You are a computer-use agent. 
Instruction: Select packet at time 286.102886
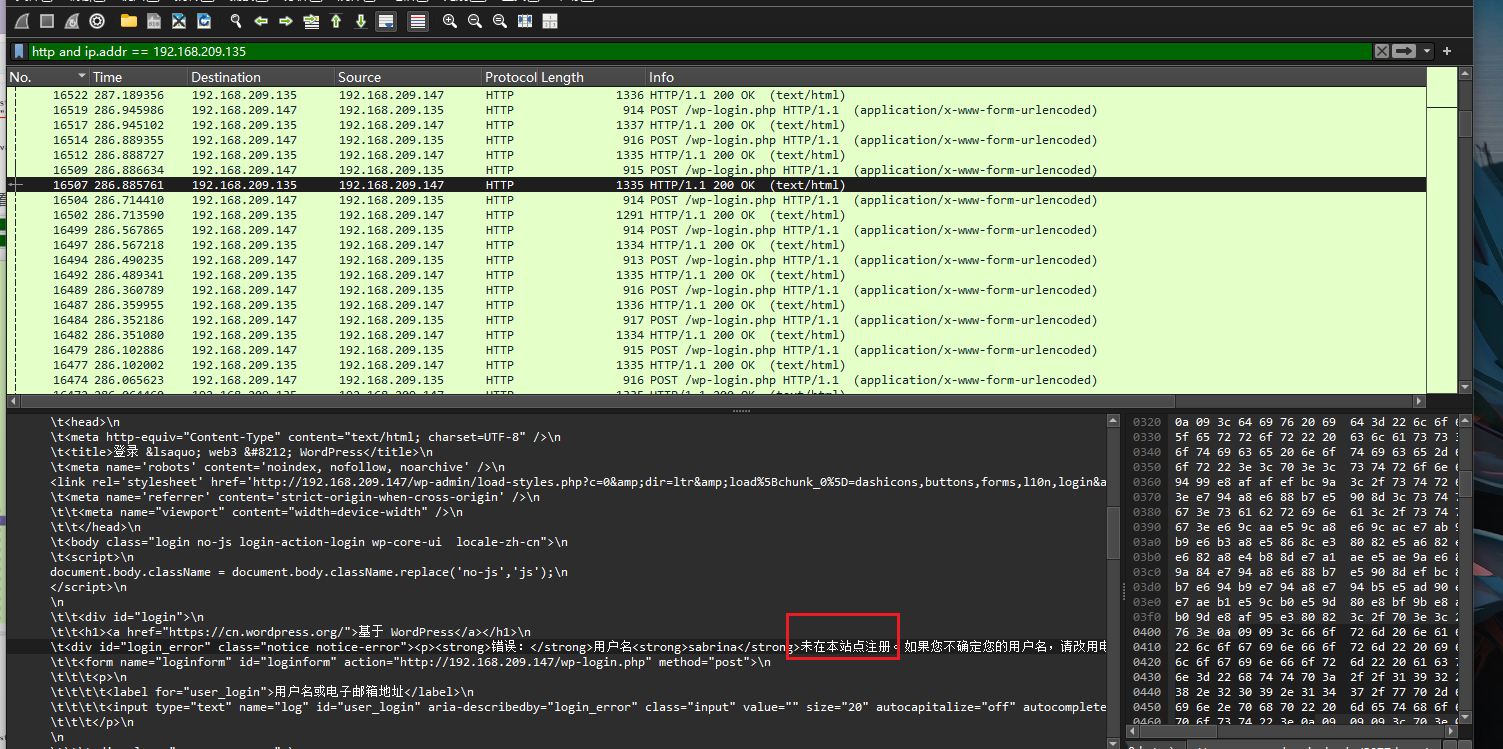[717, 350]
